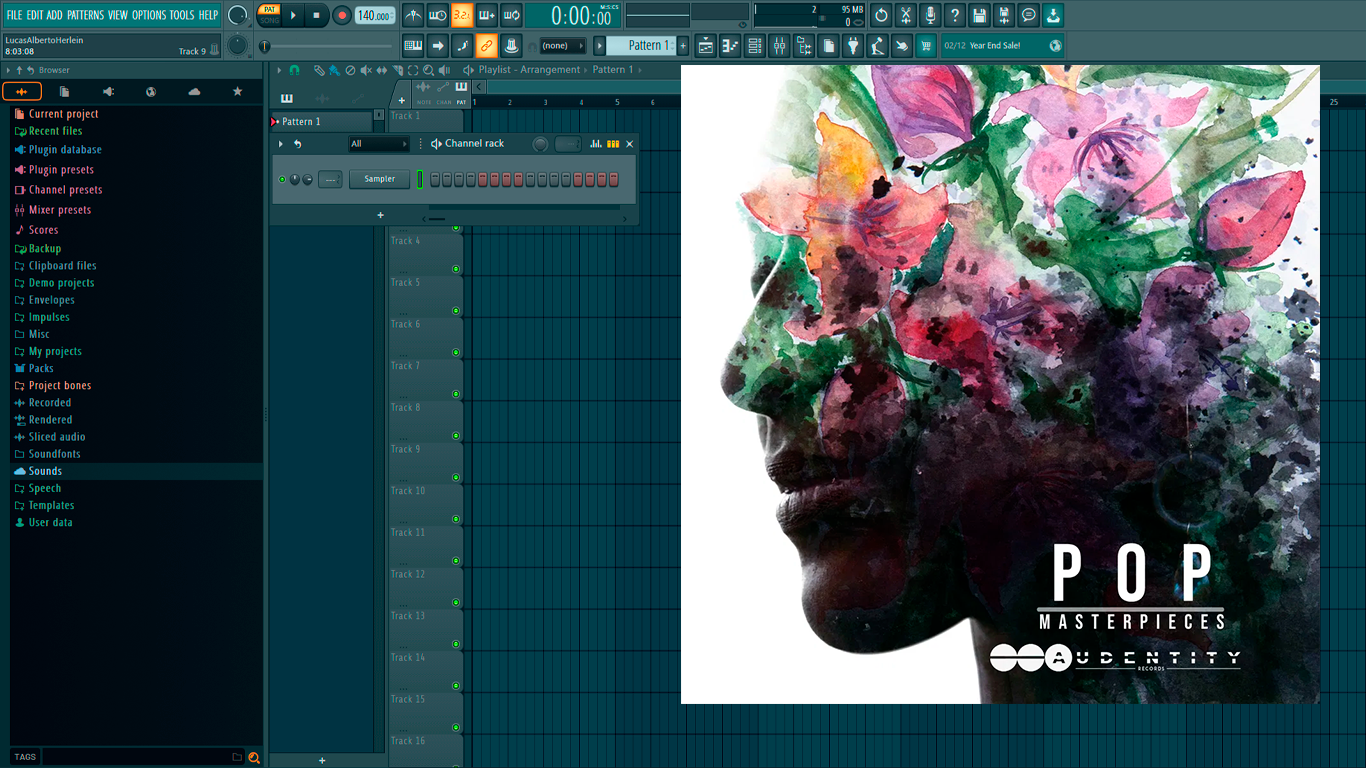Select the playlist zoom magnifier tool
The width and height of the screenshot is (1366, 768).
click(428, 70)
